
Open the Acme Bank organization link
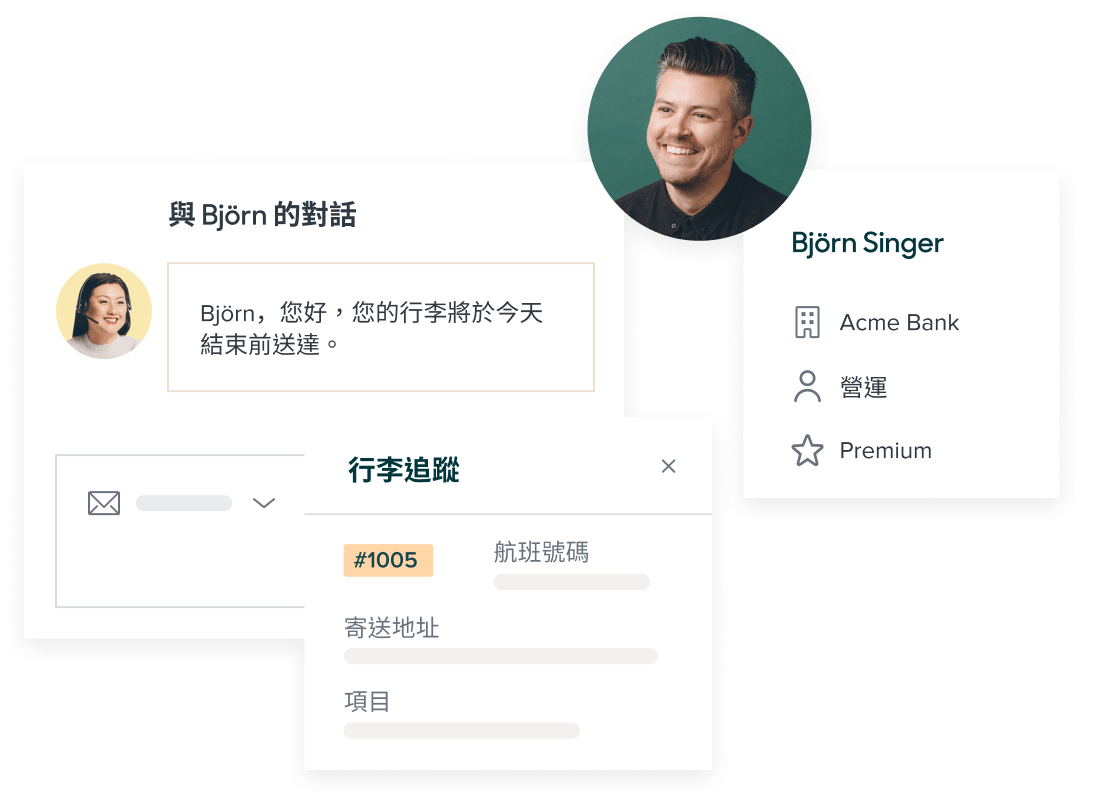pos(899,322)
